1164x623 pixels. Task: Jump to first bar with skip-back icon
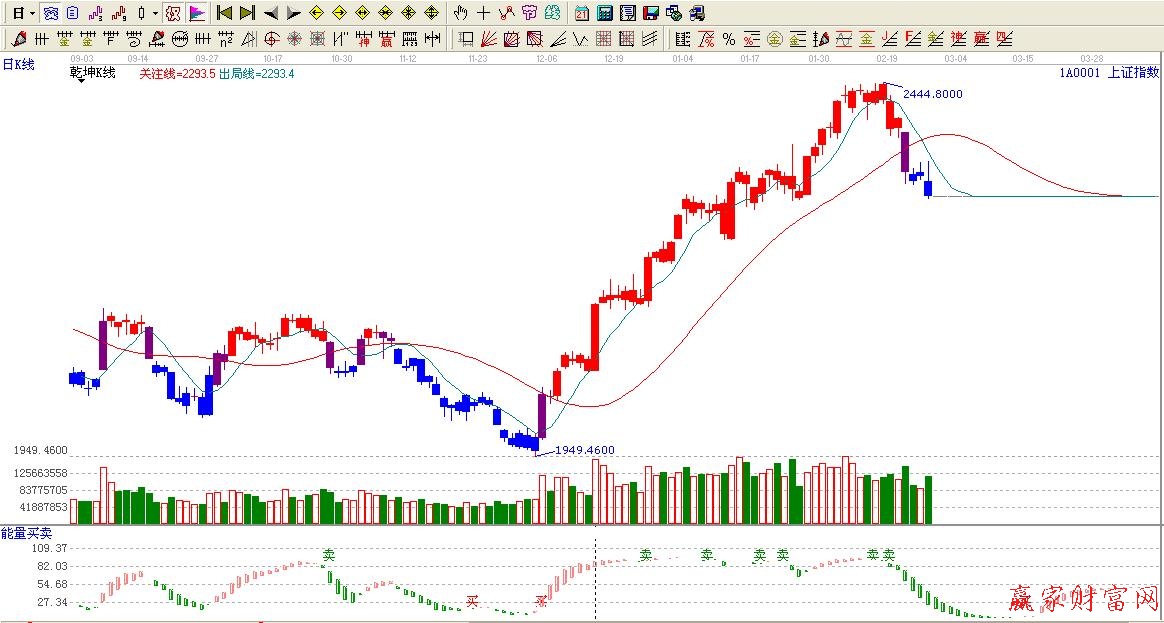coord(225,13)
